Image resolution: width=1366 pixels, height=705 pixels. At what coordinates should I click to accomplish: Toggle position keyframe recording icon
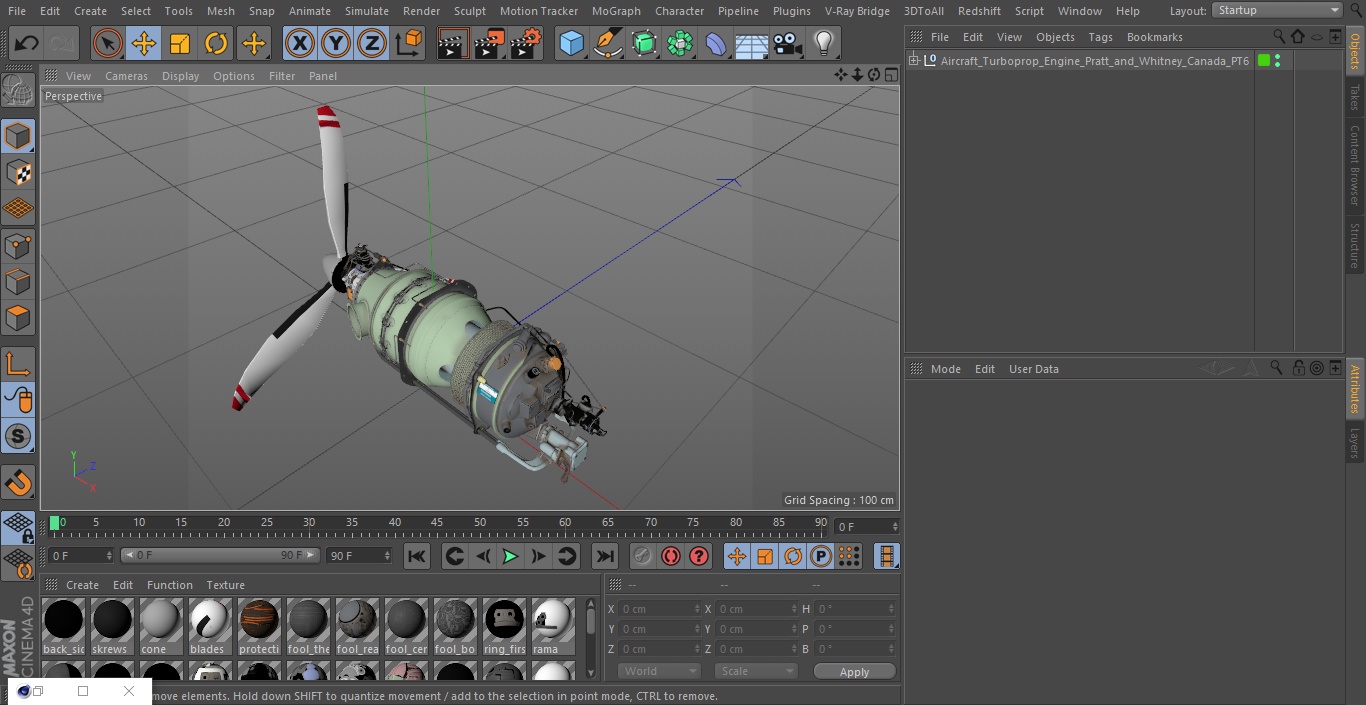click(x=737, y=556)
